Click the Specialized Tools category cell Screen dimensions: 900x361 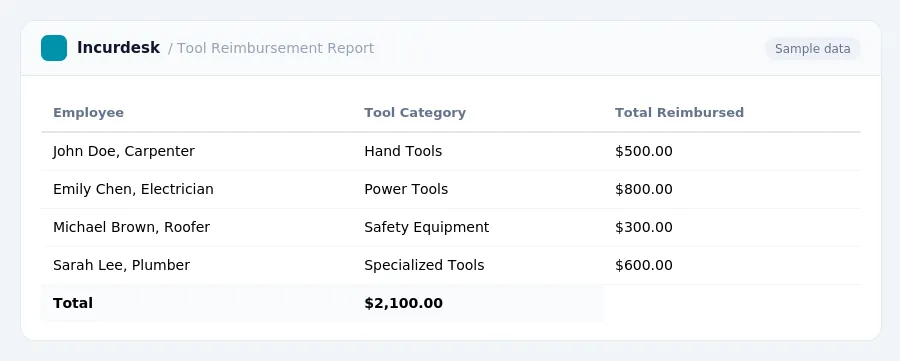pos(424,265)
